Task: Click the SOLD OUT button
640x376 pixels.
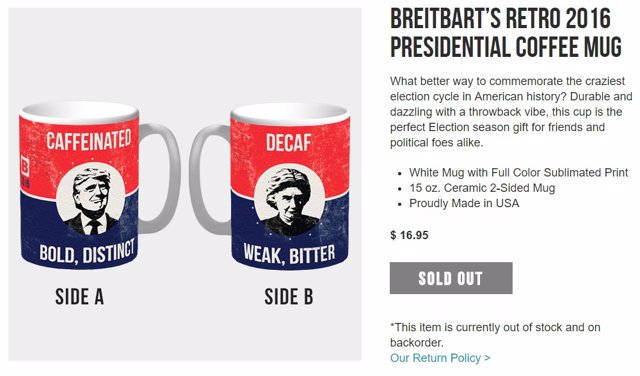Action: [451, 278]
